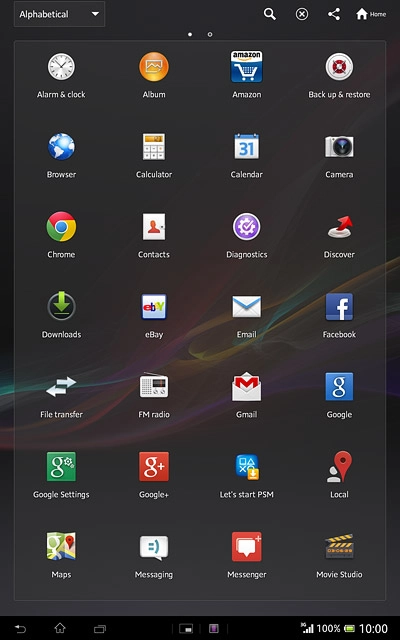Open Back up & restore
The height and width of the screenshot is (640, 400).
pyautogui.click(x=339, y=67)
